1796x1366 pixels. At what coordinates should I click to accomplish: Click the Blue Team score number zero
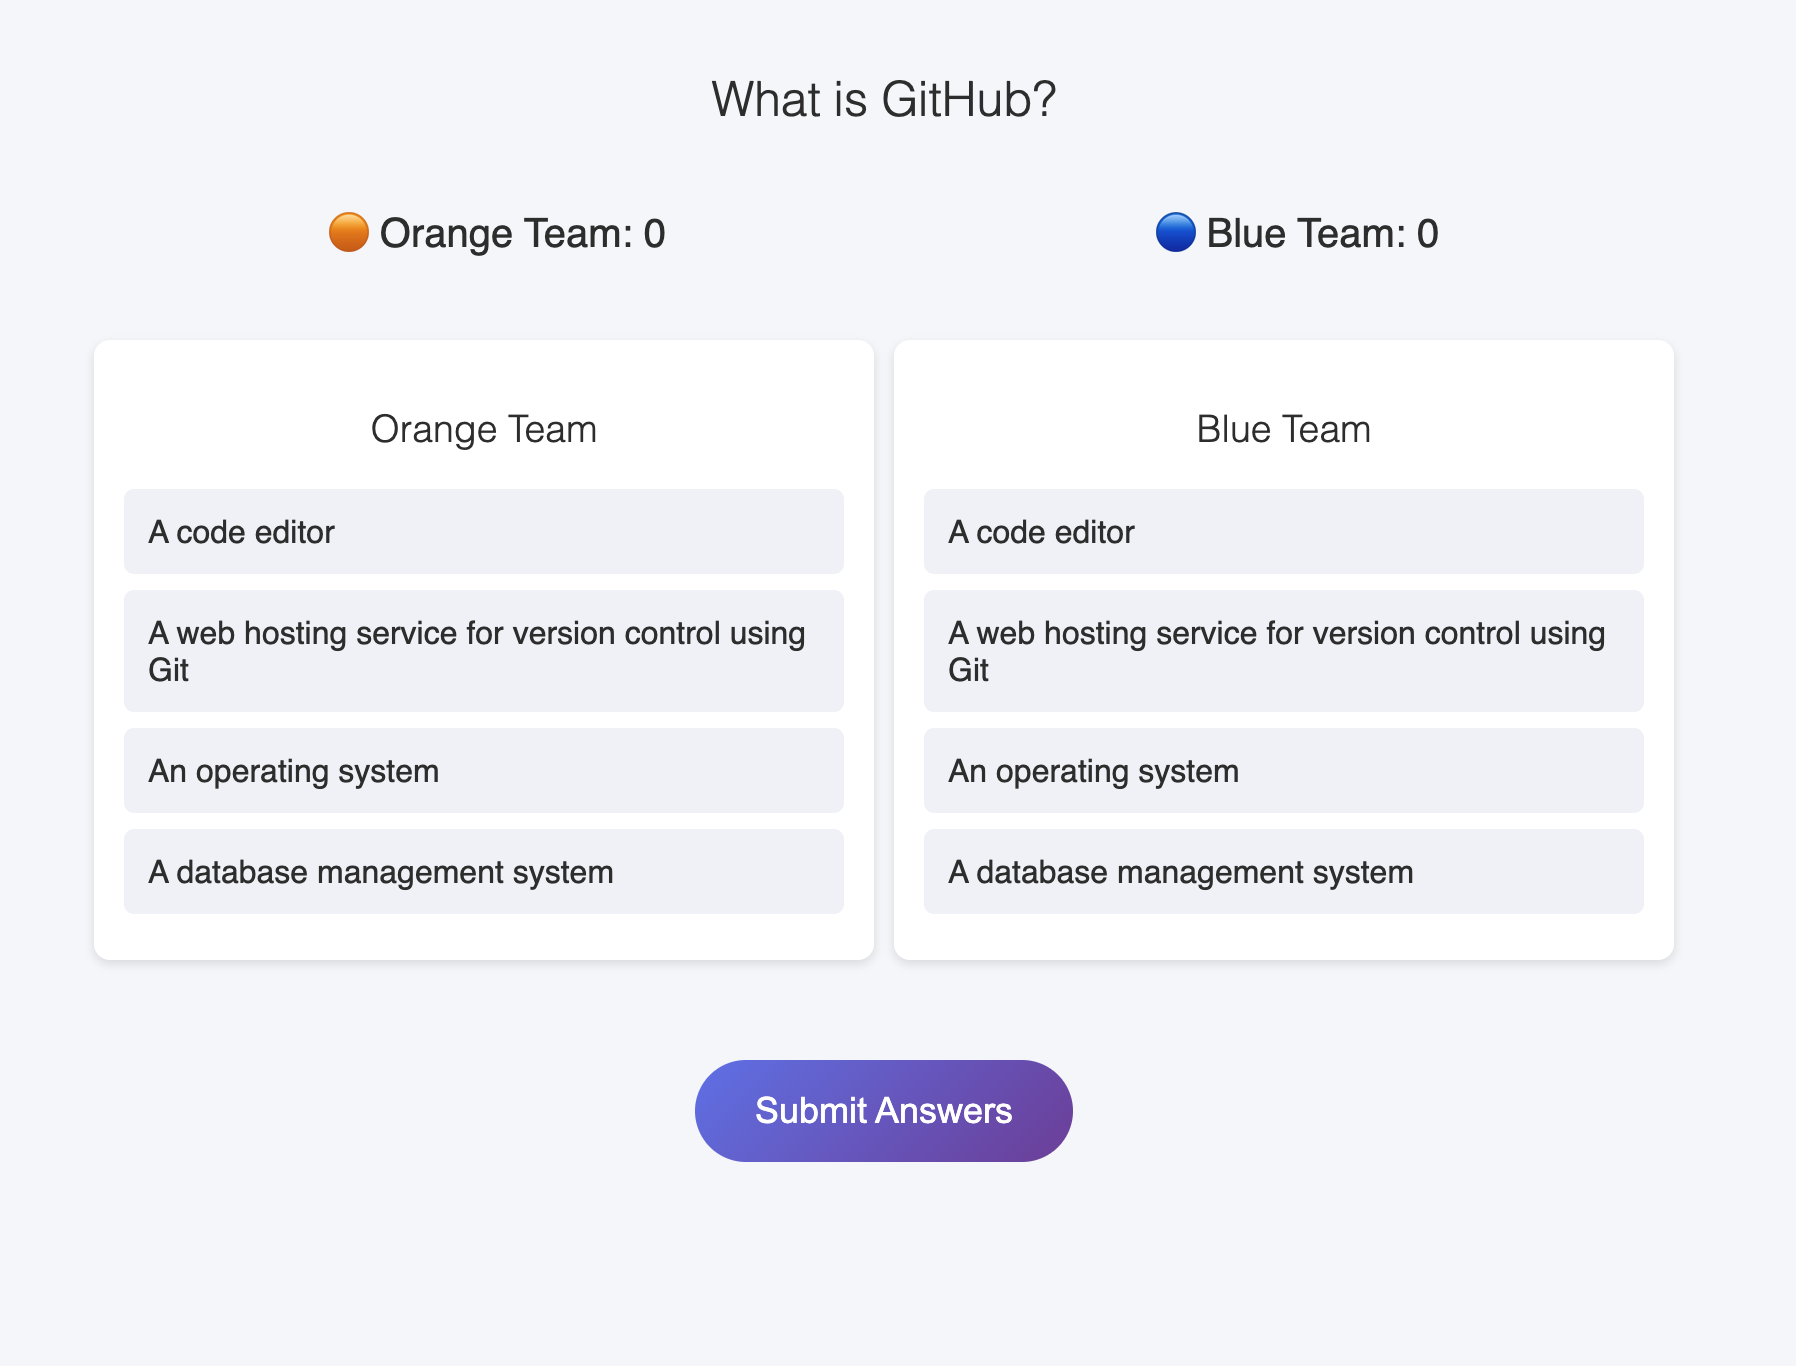pyautogui.click(x=1428, y=234)
